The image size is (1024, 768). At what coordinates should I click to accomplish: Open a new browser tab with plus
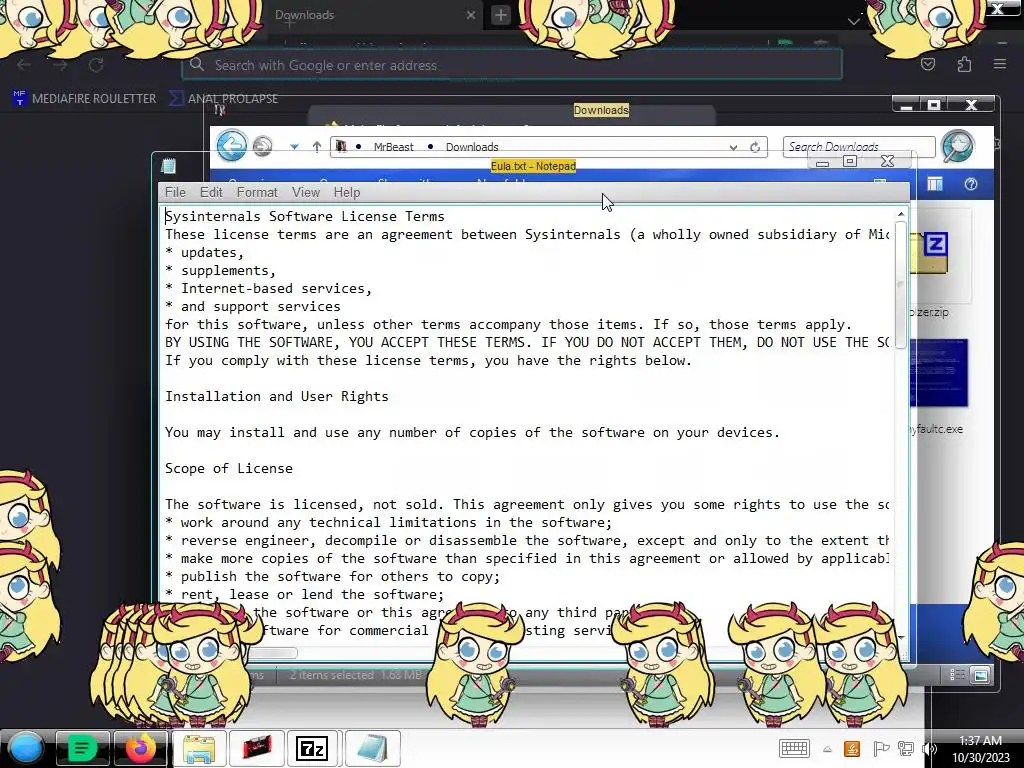point(500,14)
